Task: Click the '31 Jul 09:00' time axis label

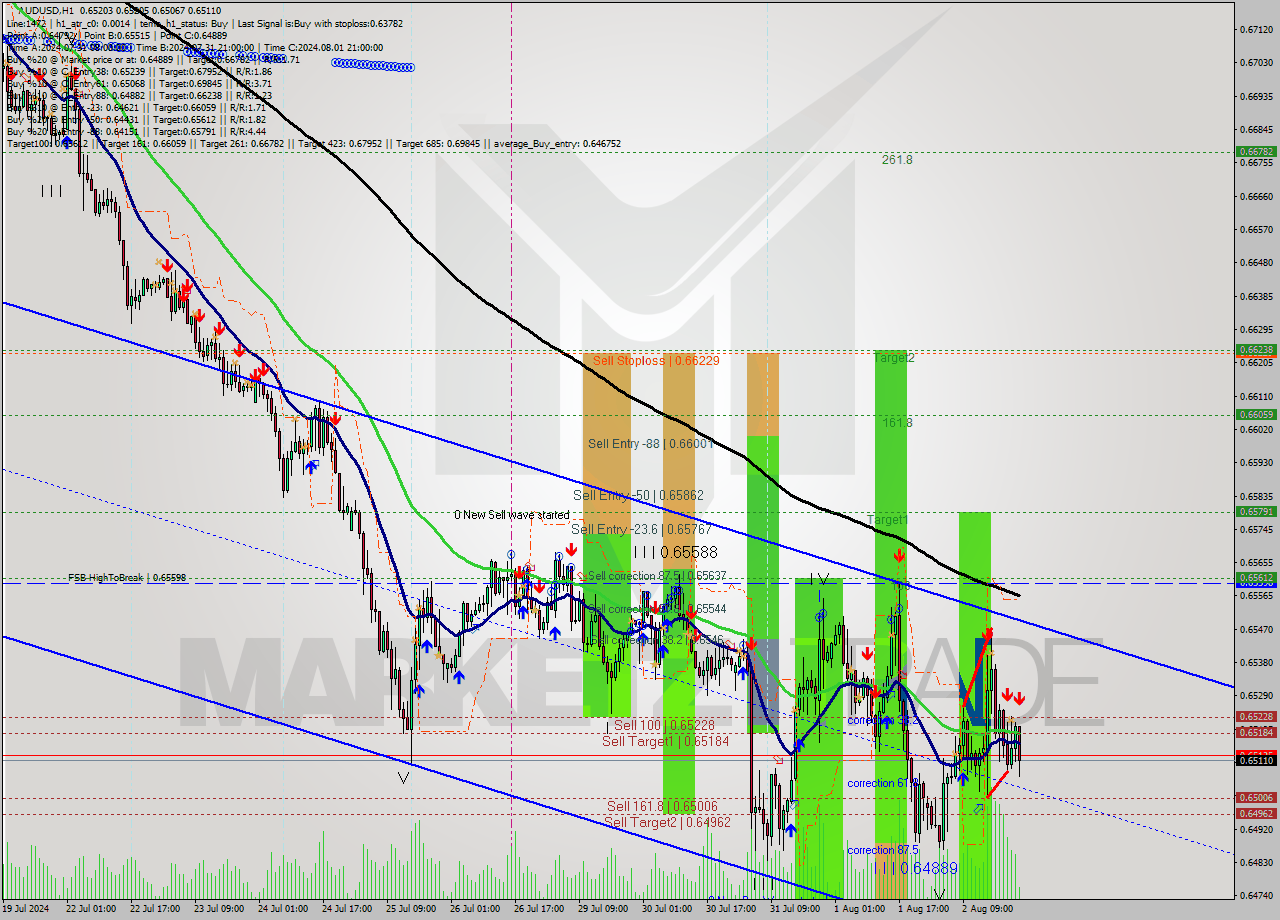Action: (x=794, y=909)
